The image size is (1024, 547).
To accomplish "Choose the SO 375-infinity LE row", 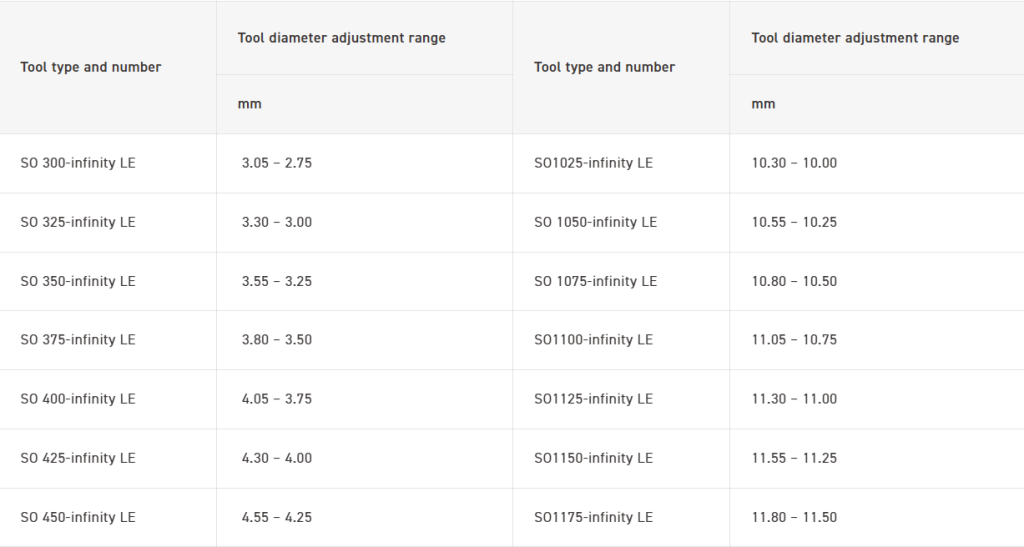I will coord(78,340).
